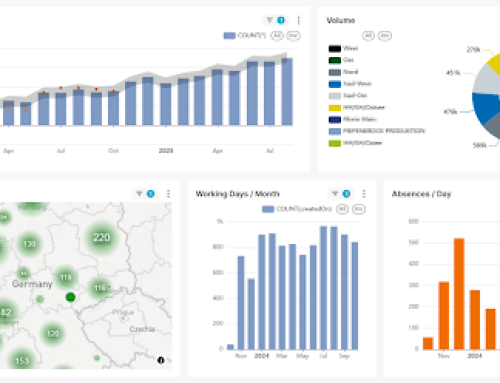Click filter count badge on top chart panel

point(281,20)
